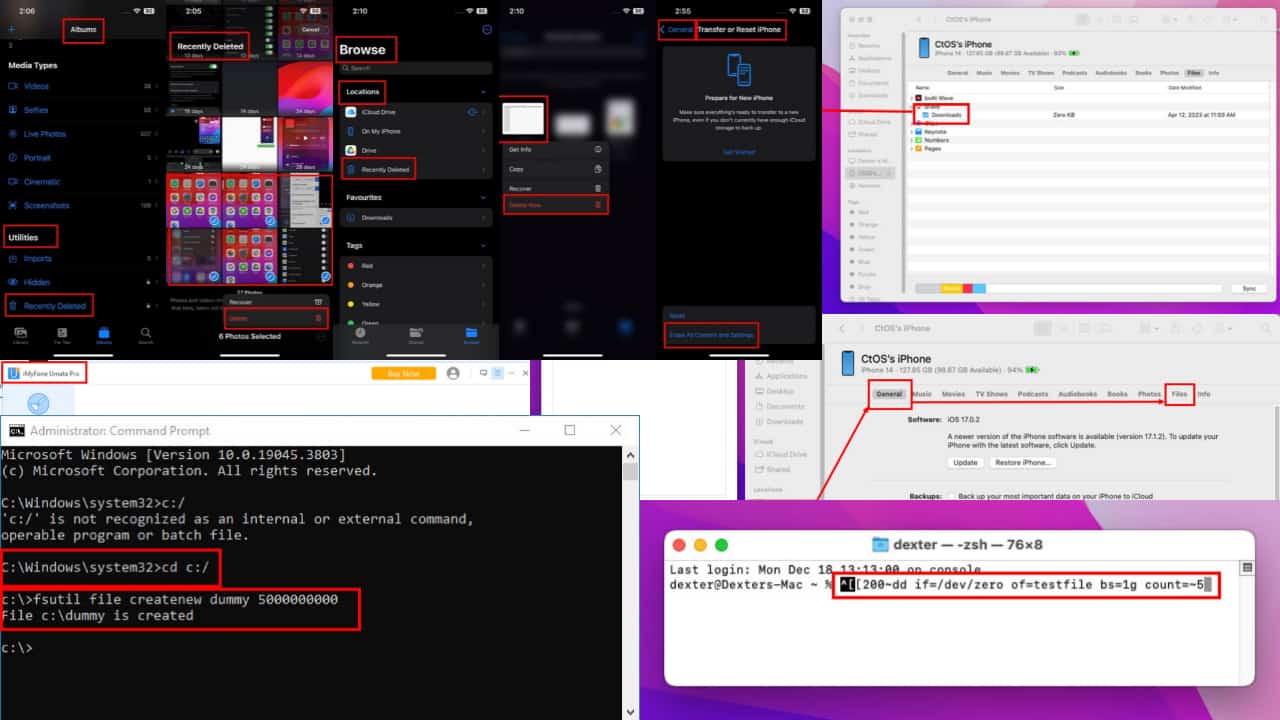The image size is (1280, 720).
Task: Click the Terminal sidebar toggle icon
Action: point(1247,567)
